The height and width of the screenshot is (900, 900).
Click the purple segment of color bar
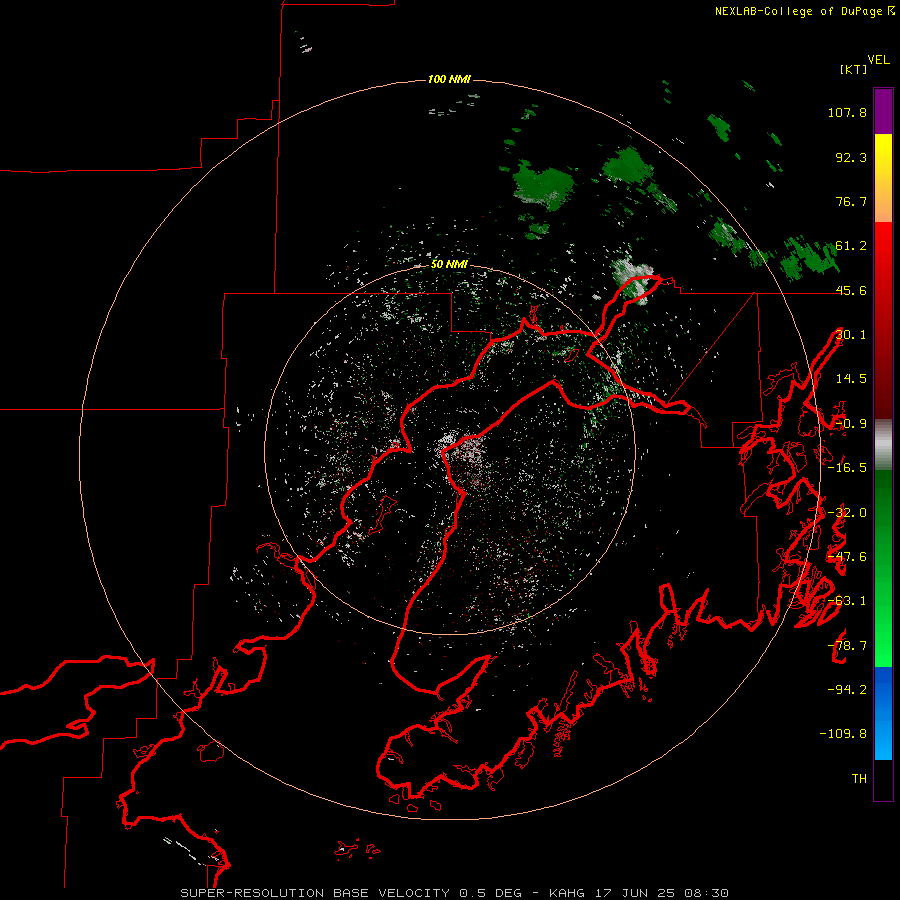(x=883, y=111)
